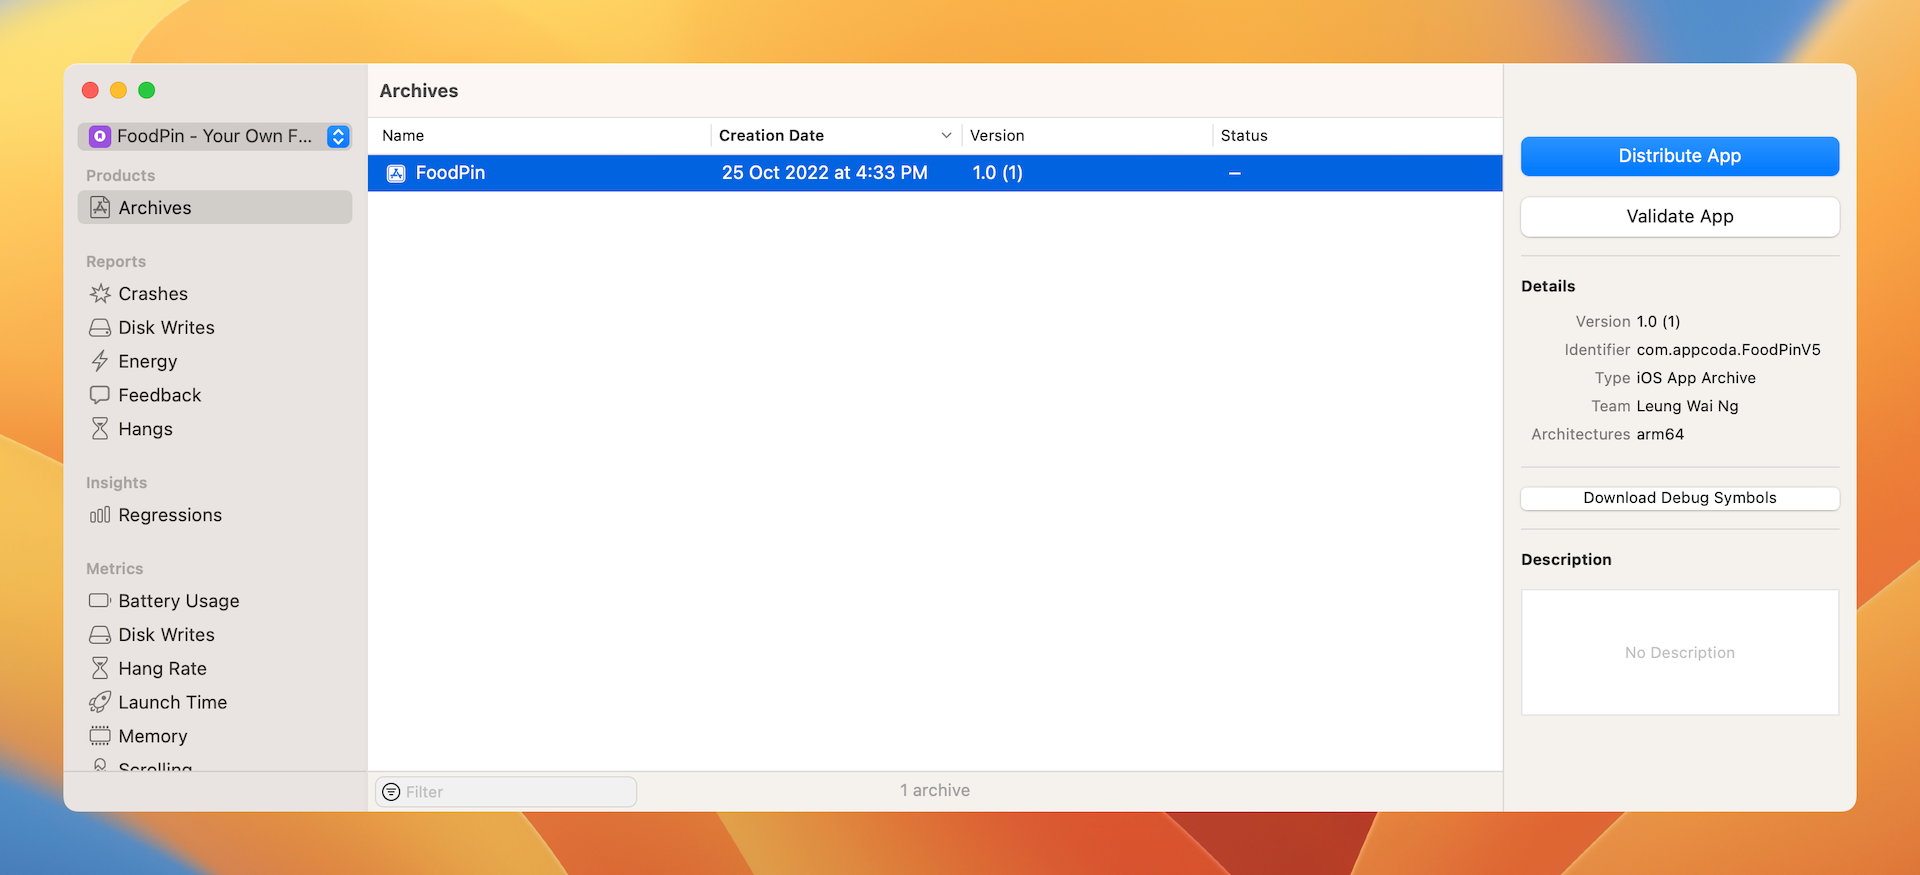Sort archives by Version column
Screen dimensions: 1920x875
coord(997,136)
